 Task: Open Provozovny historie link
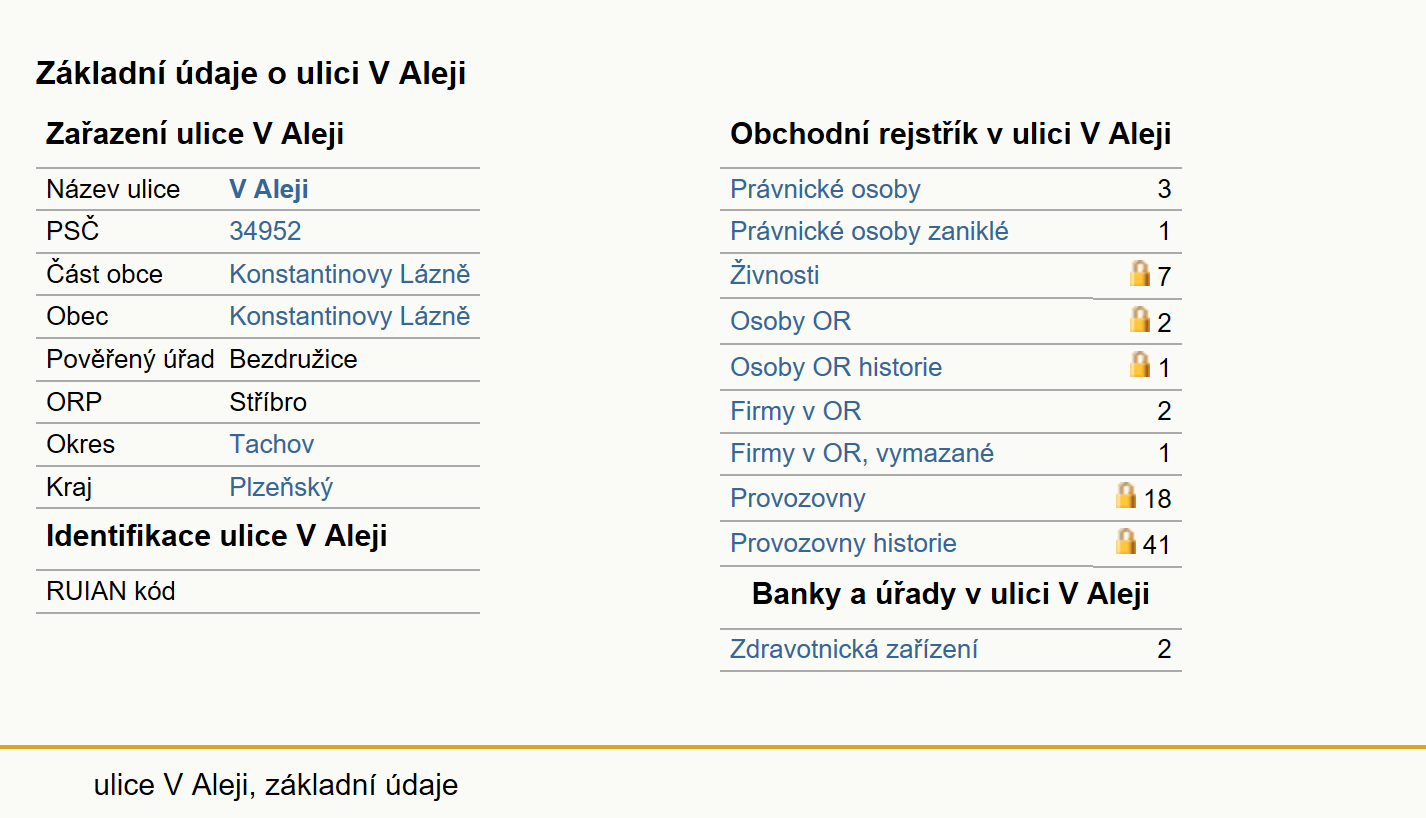point(843,543)
